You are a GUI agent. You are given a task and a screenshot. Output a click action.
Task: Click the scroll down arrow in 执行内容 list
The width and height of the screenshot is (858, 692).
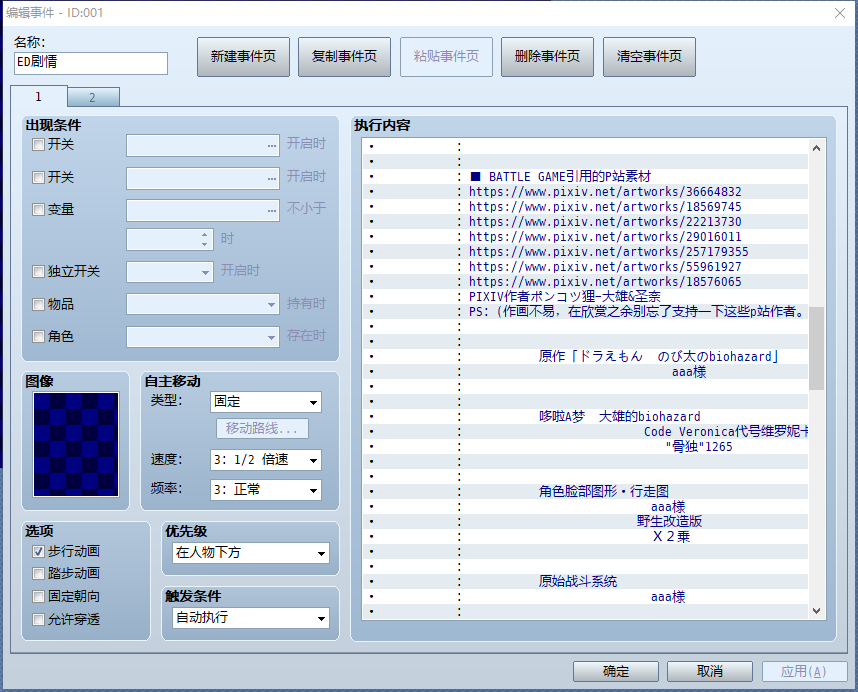click(816, 611)
